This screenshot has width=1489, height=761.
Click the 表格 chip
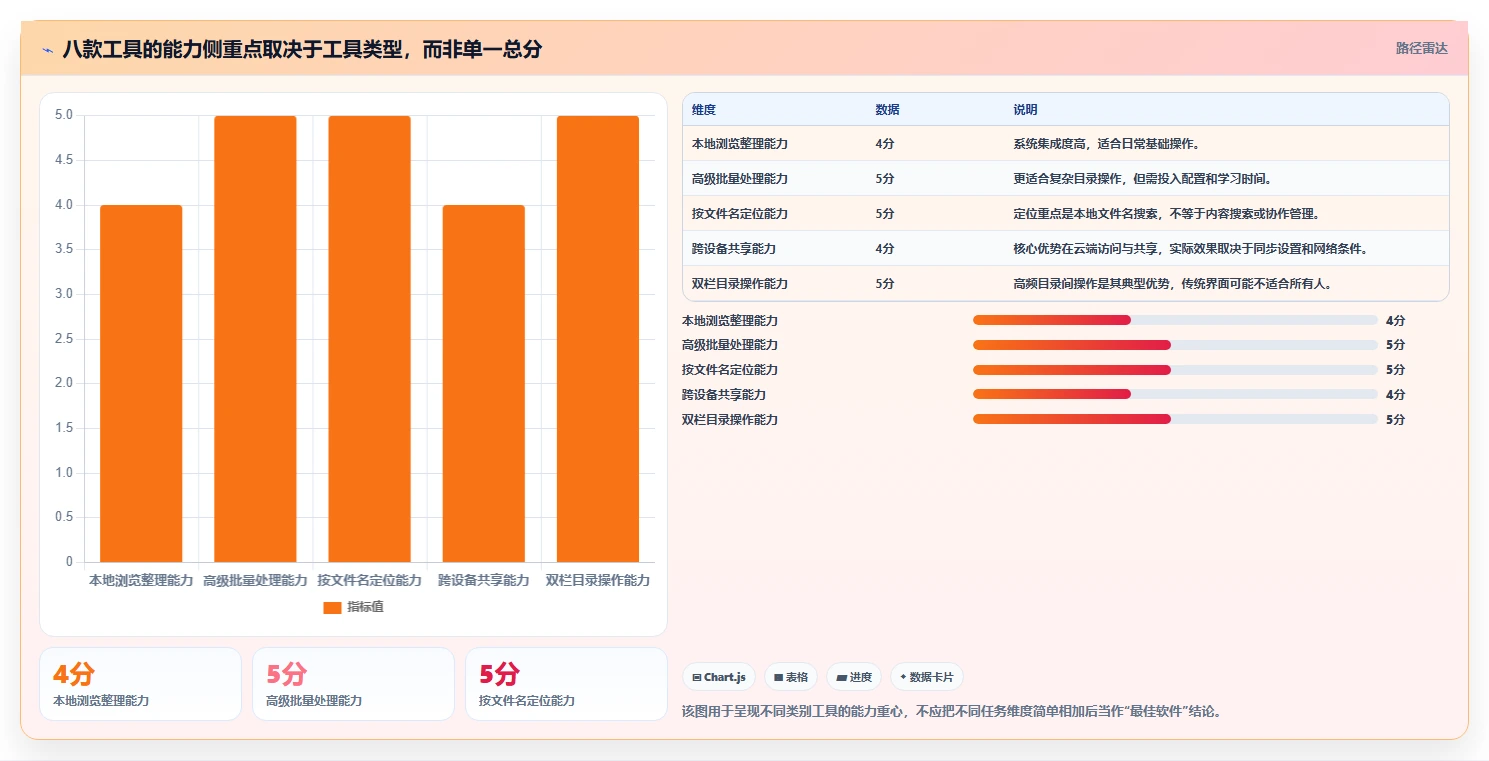[790, 677]
